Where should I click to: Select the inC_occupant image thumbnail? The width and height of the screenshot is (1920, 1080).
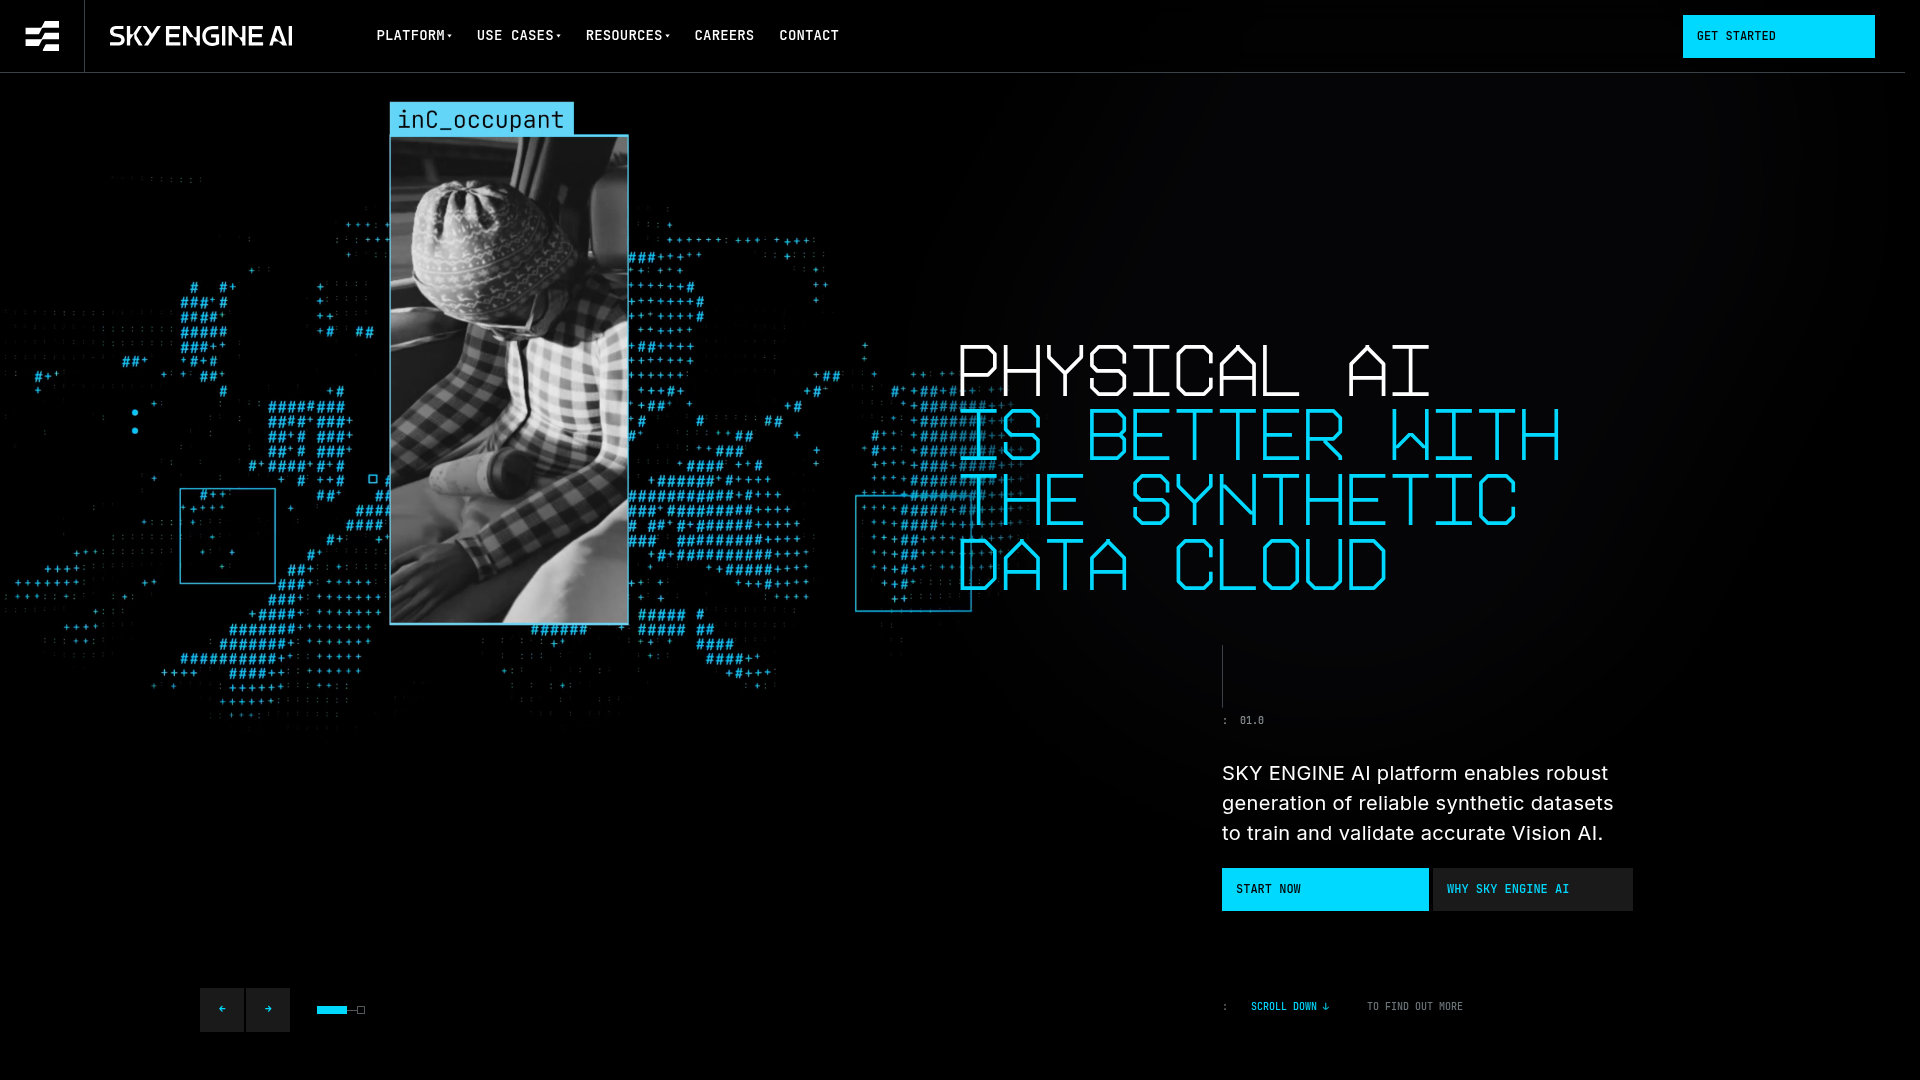[509, 380]
